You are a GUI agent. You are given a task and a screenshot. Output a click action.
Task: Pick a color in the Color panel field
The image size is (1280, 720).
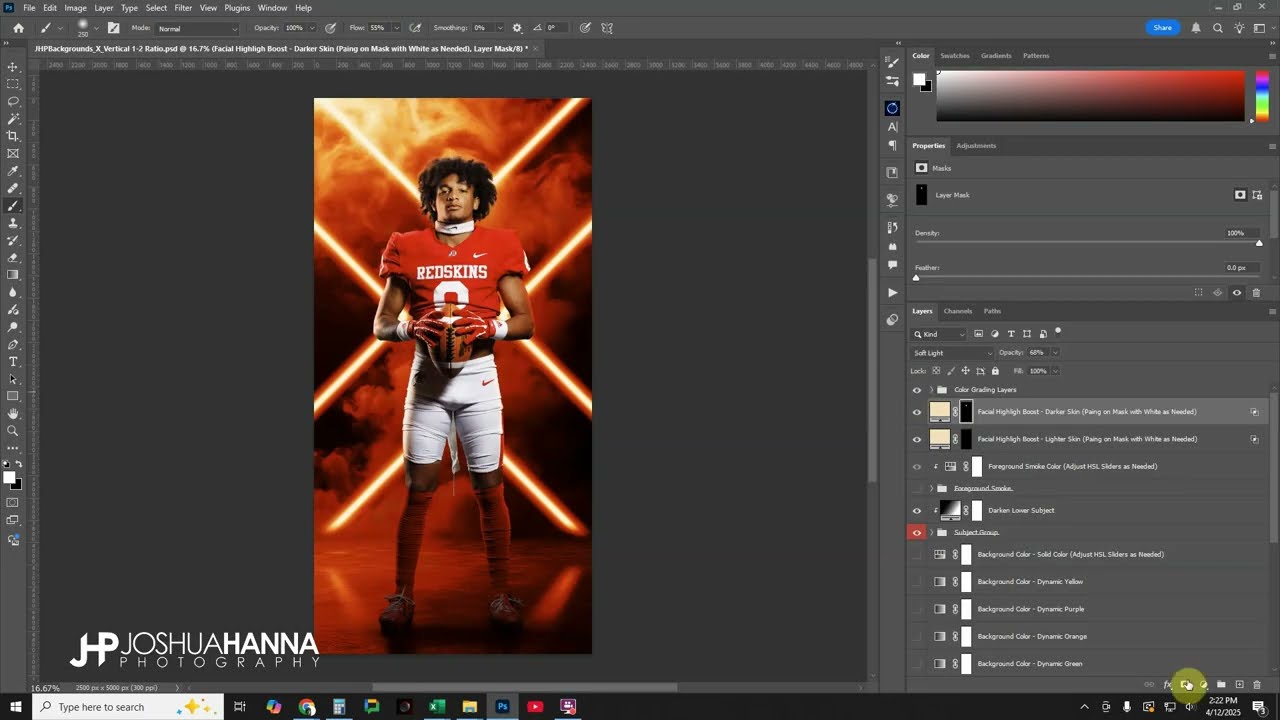point(1090,96)
